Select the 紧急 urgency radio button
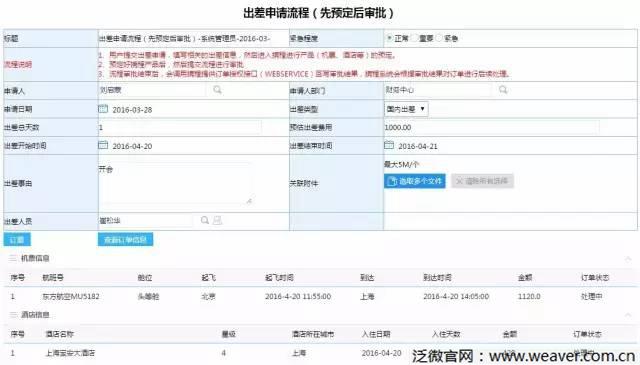 pyautogui.click(x=439, y=38)
